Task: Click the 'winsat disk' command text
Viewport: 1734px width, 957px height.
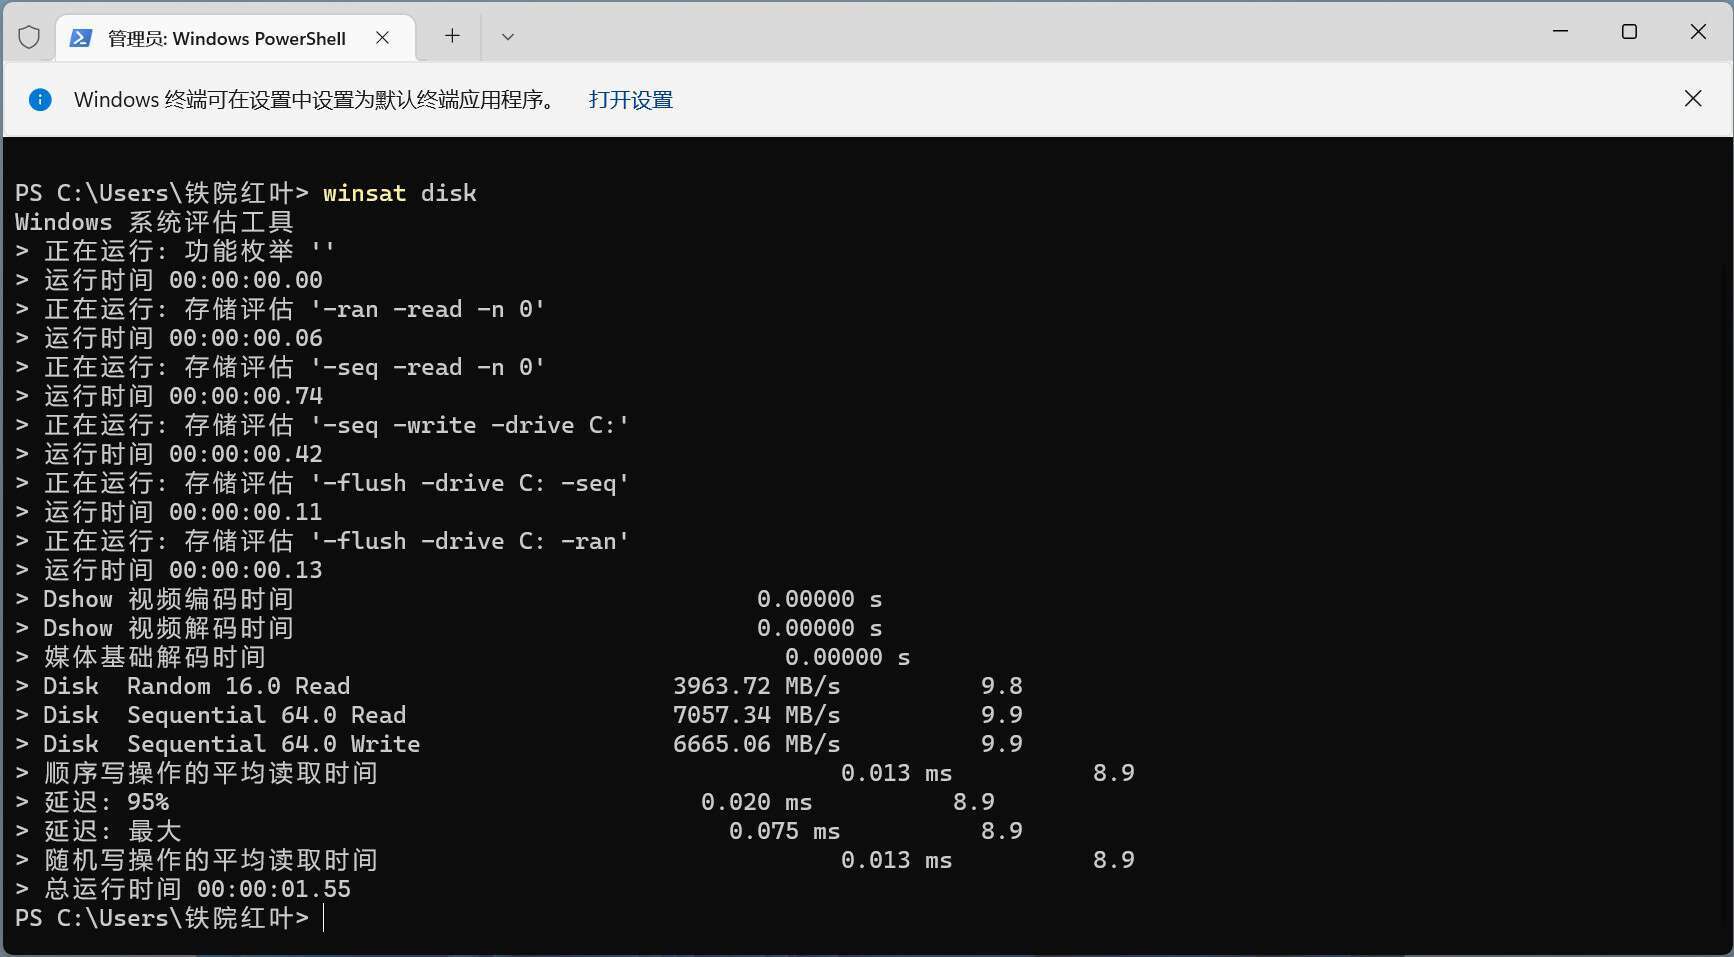Action: pyautogui.click(x=399, y=193)
